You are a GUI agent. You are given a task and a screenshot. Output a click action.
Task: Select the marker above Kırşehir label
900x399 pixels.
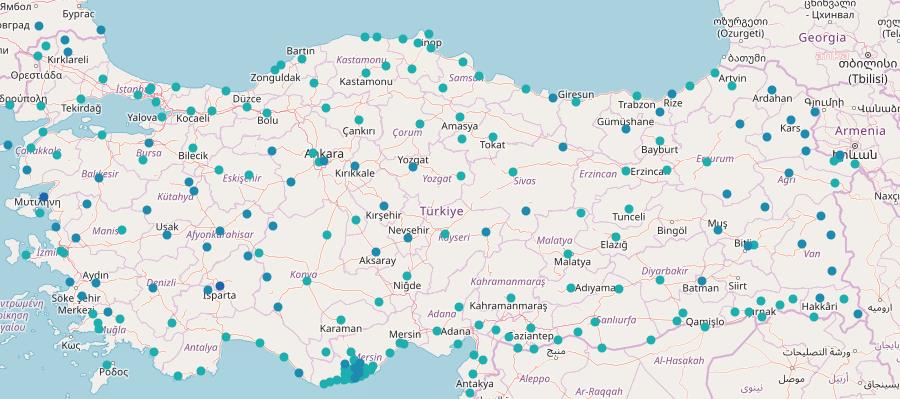pyautogui.click(x=384, y=206)
